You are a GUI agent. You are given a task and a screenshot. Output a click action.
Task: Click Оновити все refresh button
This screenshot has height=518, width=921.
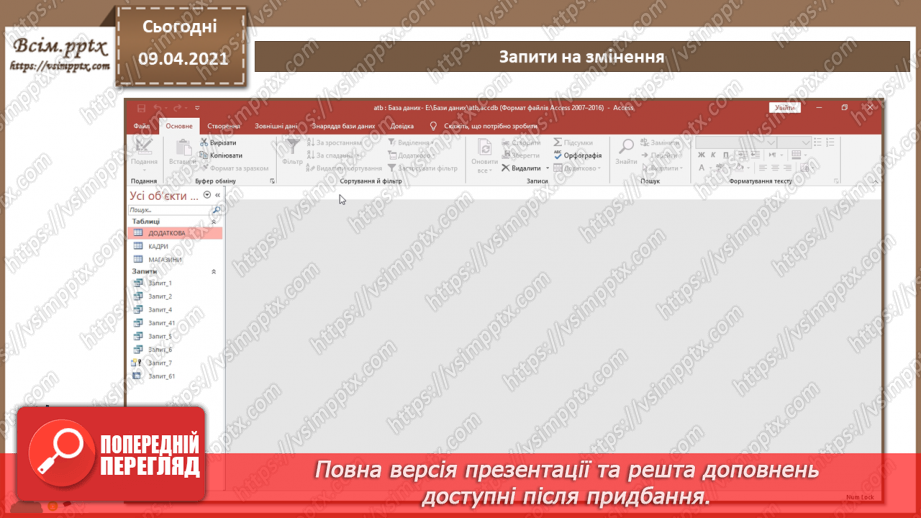(x=485, y=156)
